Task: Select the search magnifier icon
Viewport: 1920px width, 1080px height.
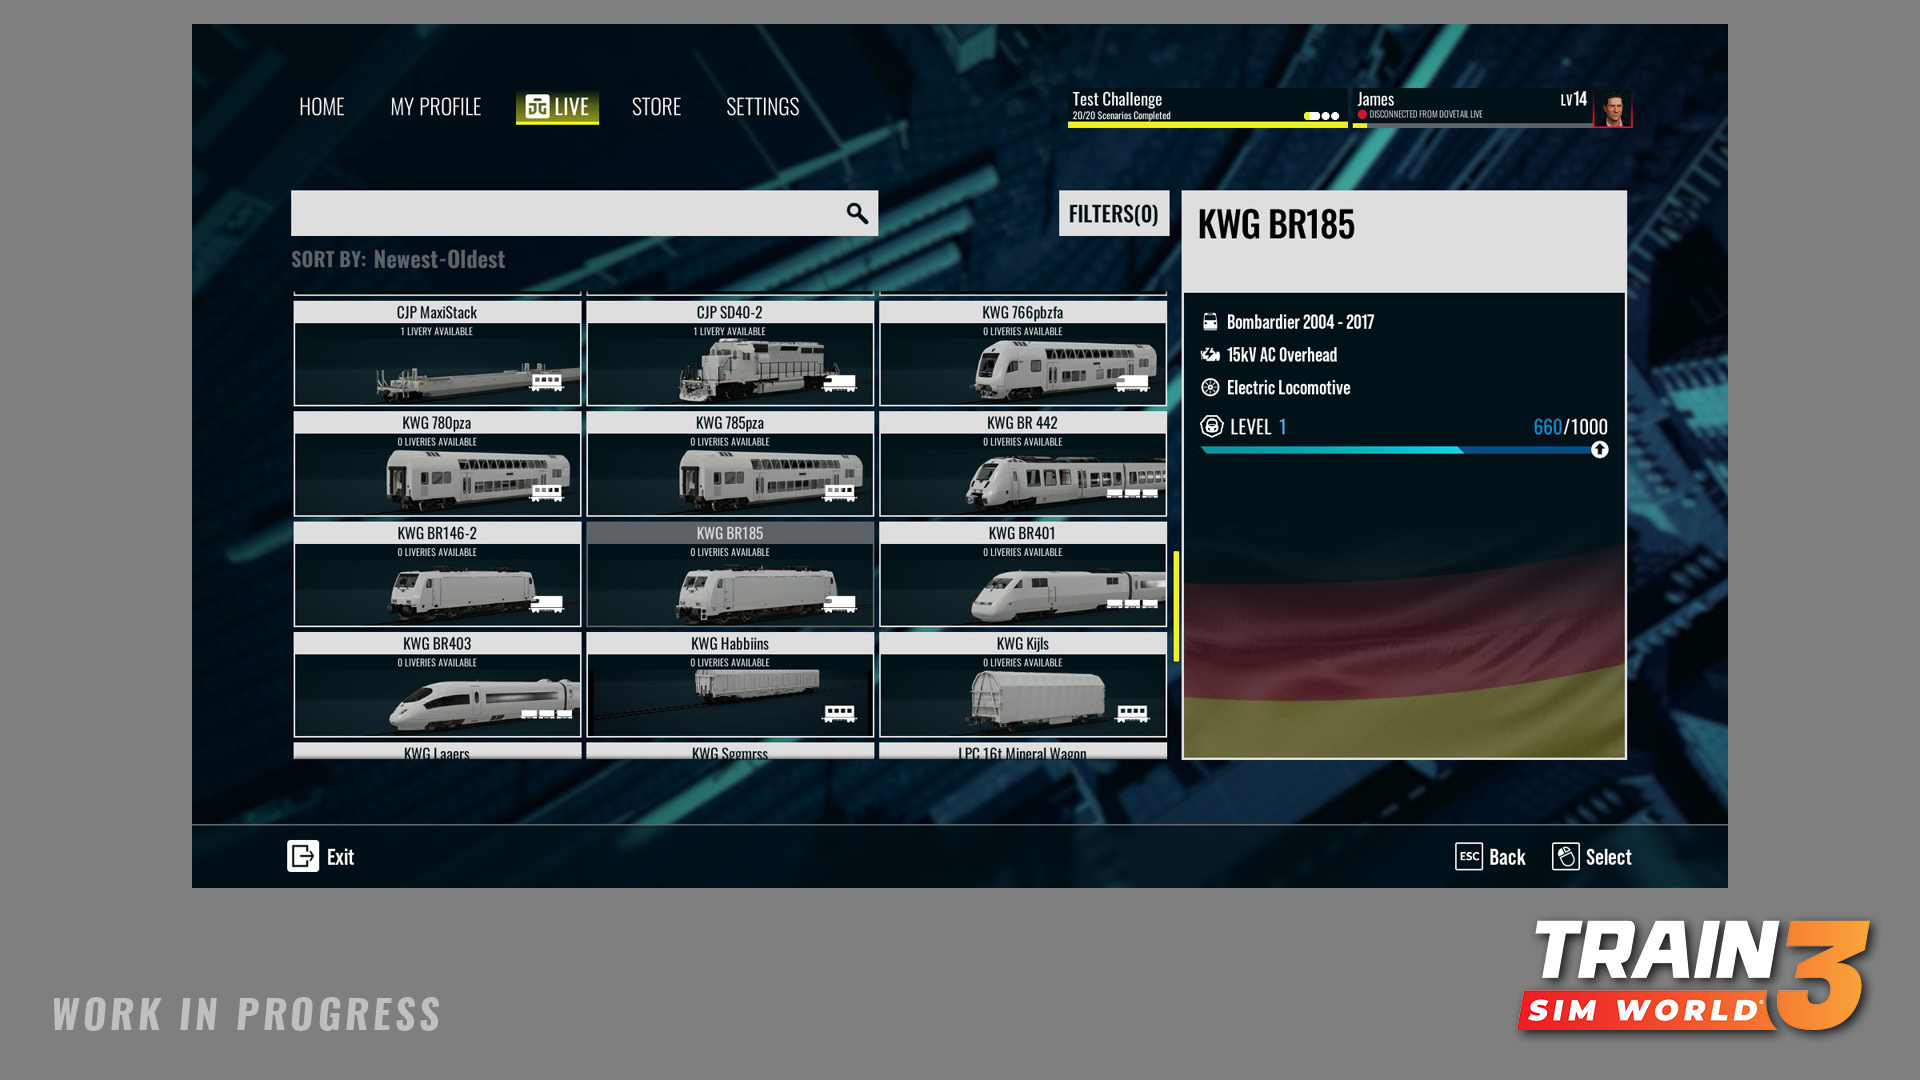Action: pyautogui.click(x=856, y=211)
